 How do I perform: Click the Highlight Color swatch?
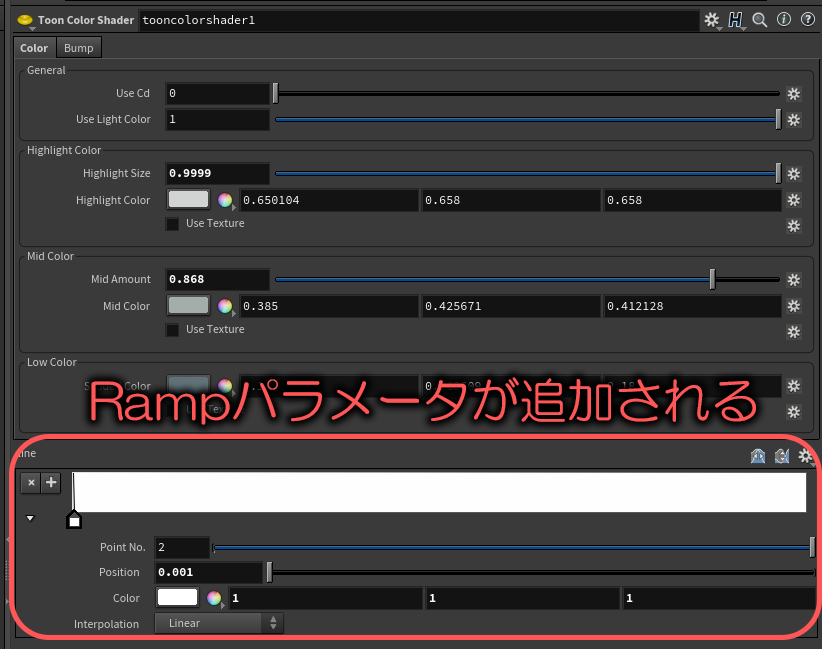(188, 200)
